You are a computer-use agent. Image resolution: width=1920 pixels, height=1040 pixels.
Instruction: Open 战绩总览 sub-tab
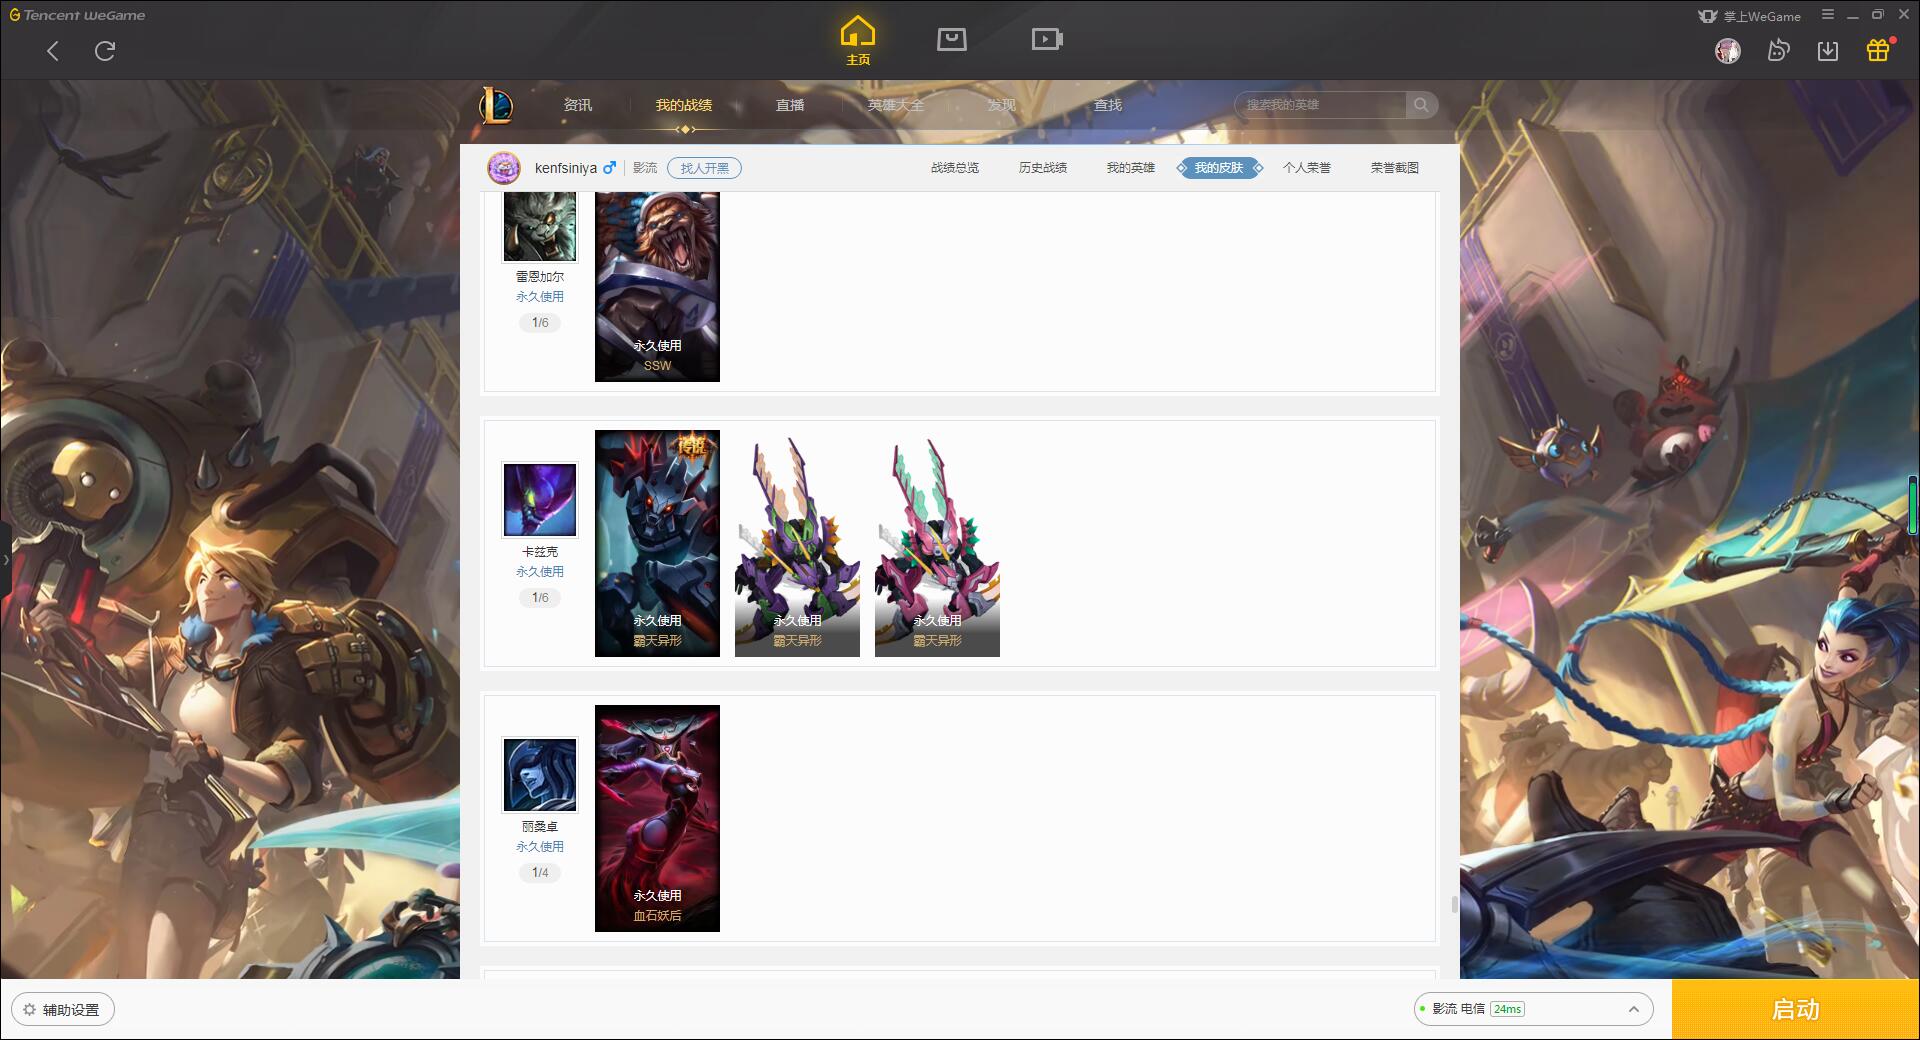[955, 168]
